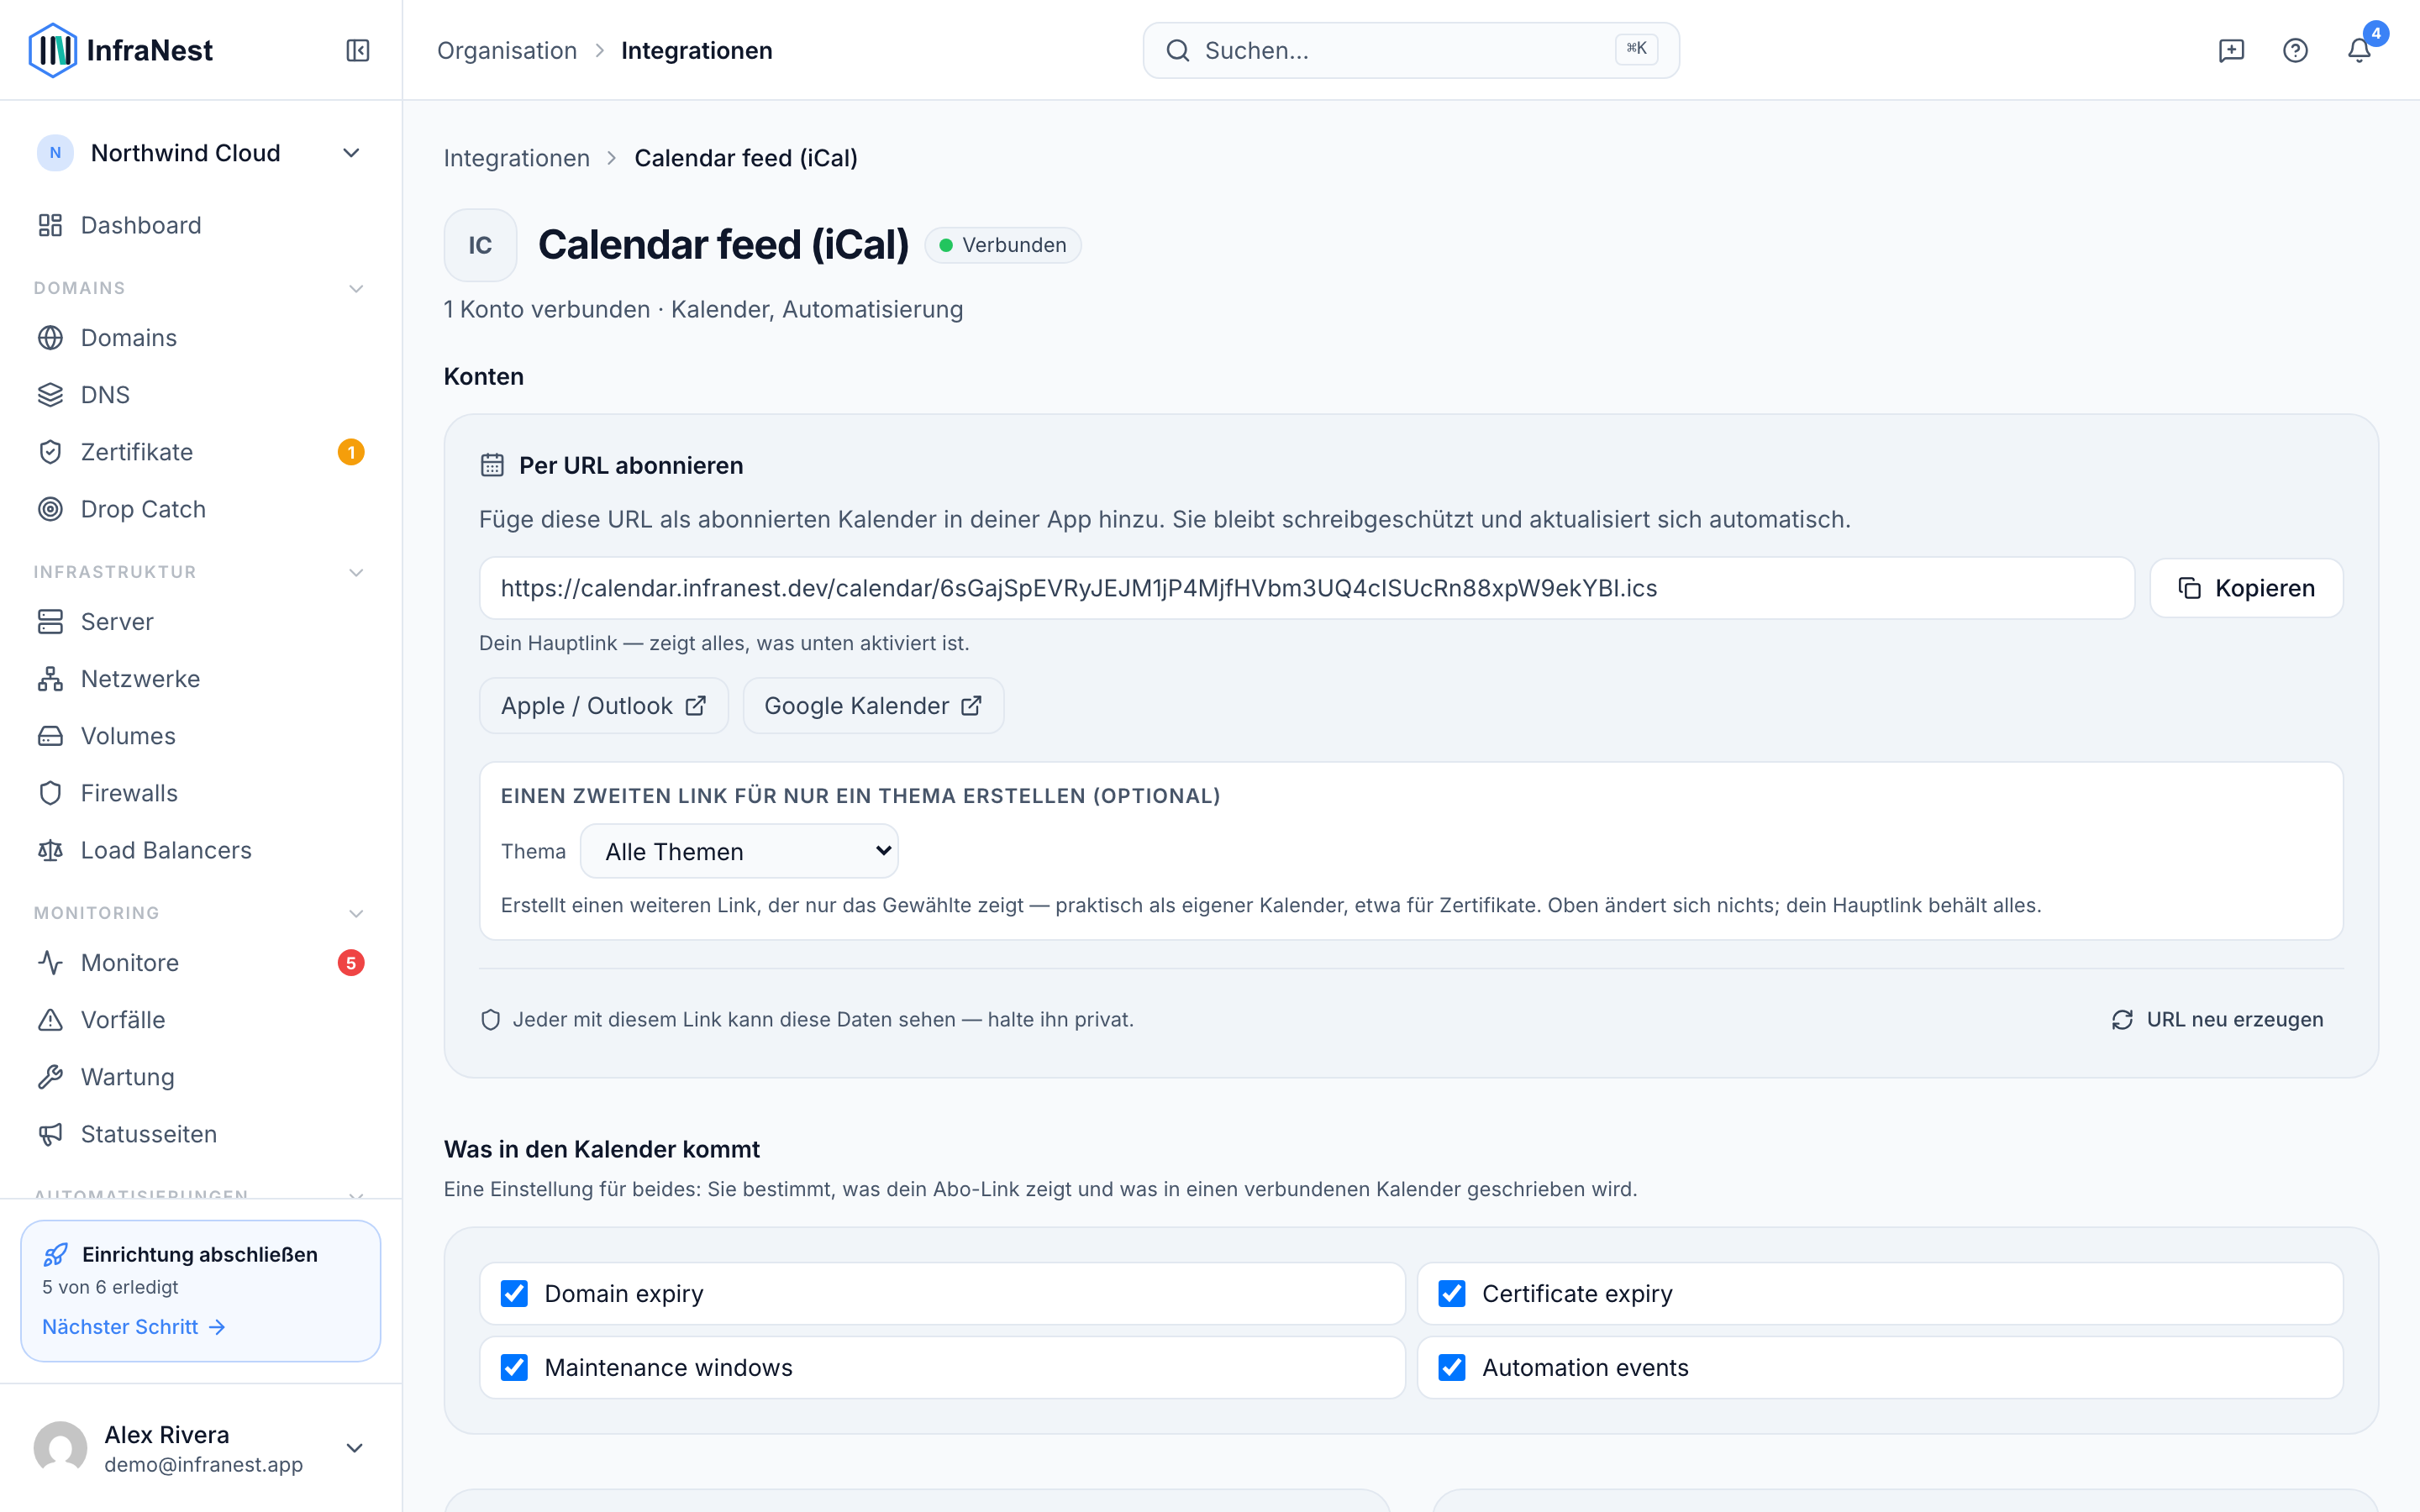Click the Monitore pulse icon

[x=50, y=963]
